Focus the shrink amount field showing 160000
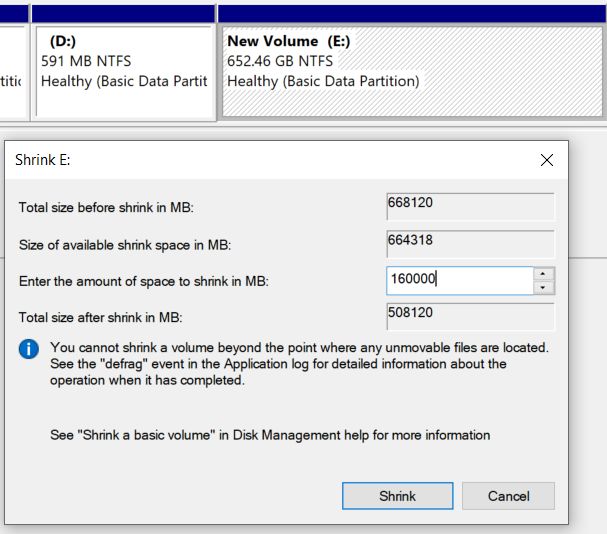607x534 pixels. point(460,281)
